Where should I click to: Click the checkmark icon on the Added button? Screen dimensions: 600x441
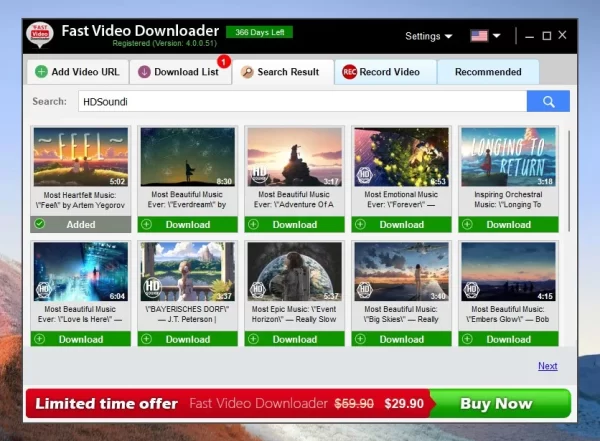(39, 224)
